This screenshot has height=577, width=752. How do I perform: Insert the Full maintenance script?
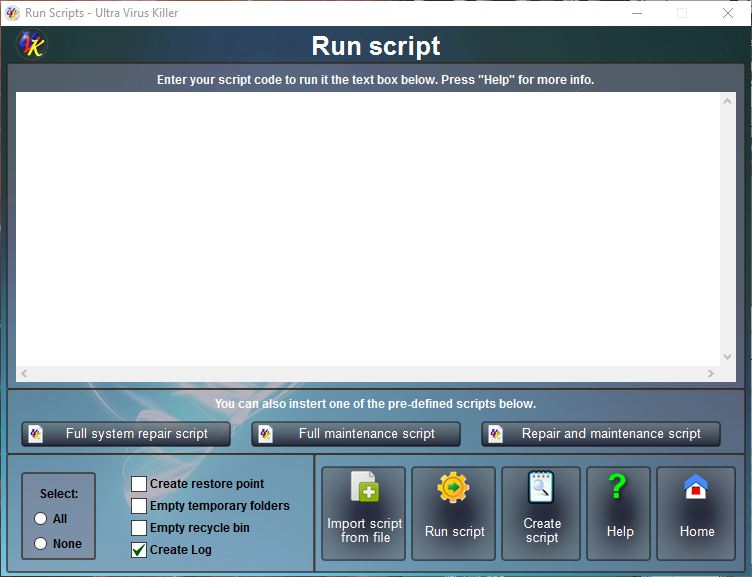click(356, 434)
